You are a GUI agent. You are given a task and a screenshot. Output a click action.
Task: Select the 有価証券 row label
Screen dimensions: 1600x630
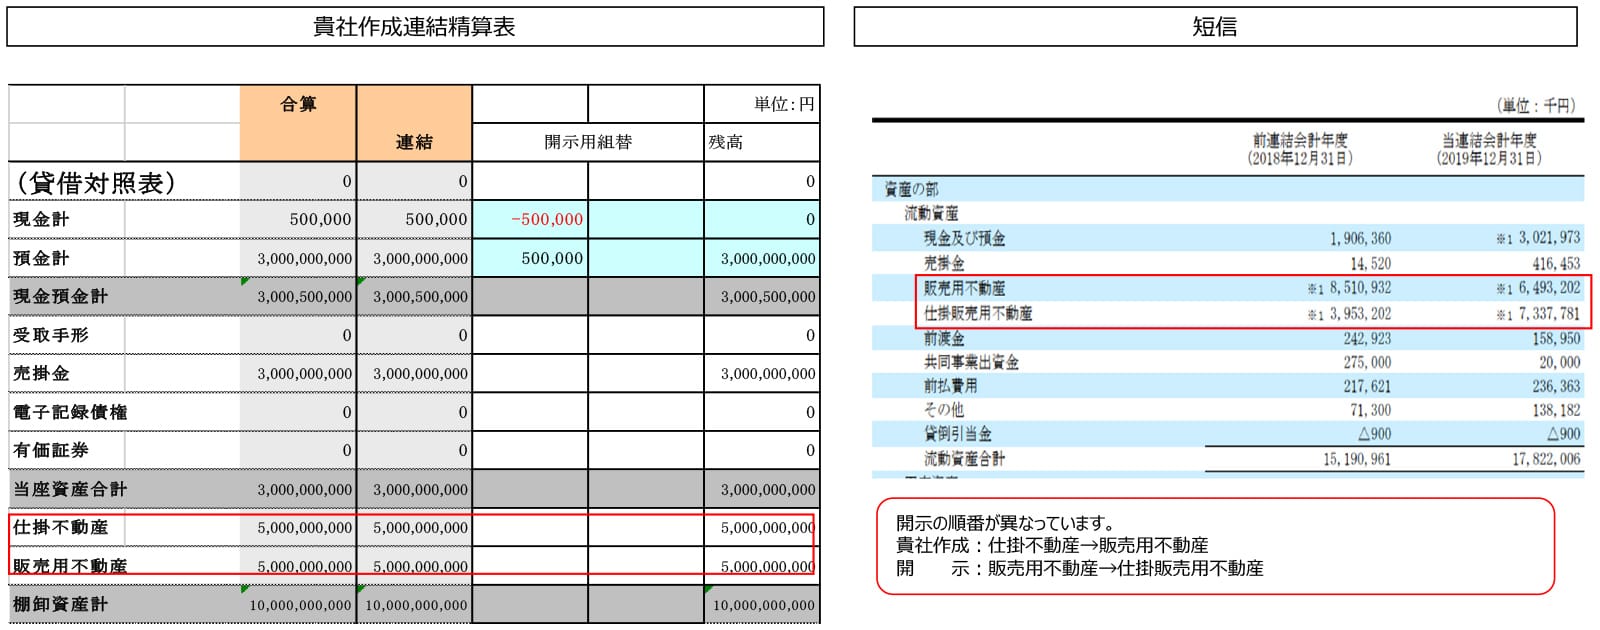point(51,450)
